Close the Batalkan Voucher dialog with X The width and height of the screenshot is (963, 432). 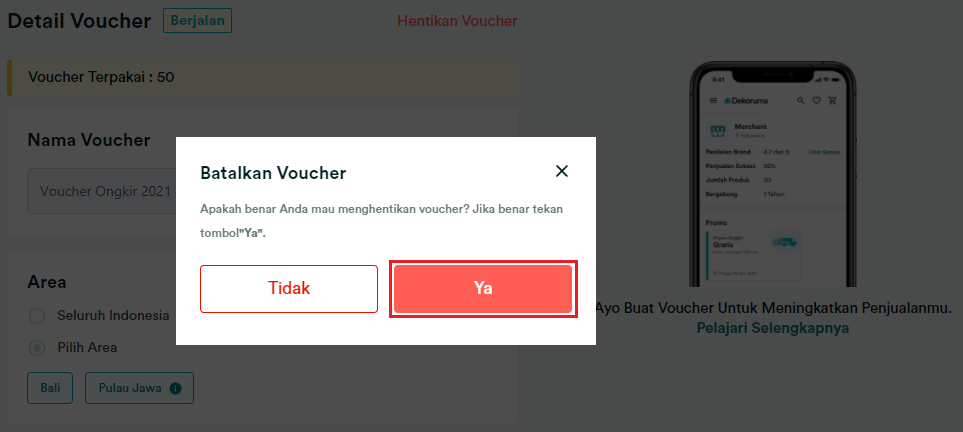(x=561, y=171)
